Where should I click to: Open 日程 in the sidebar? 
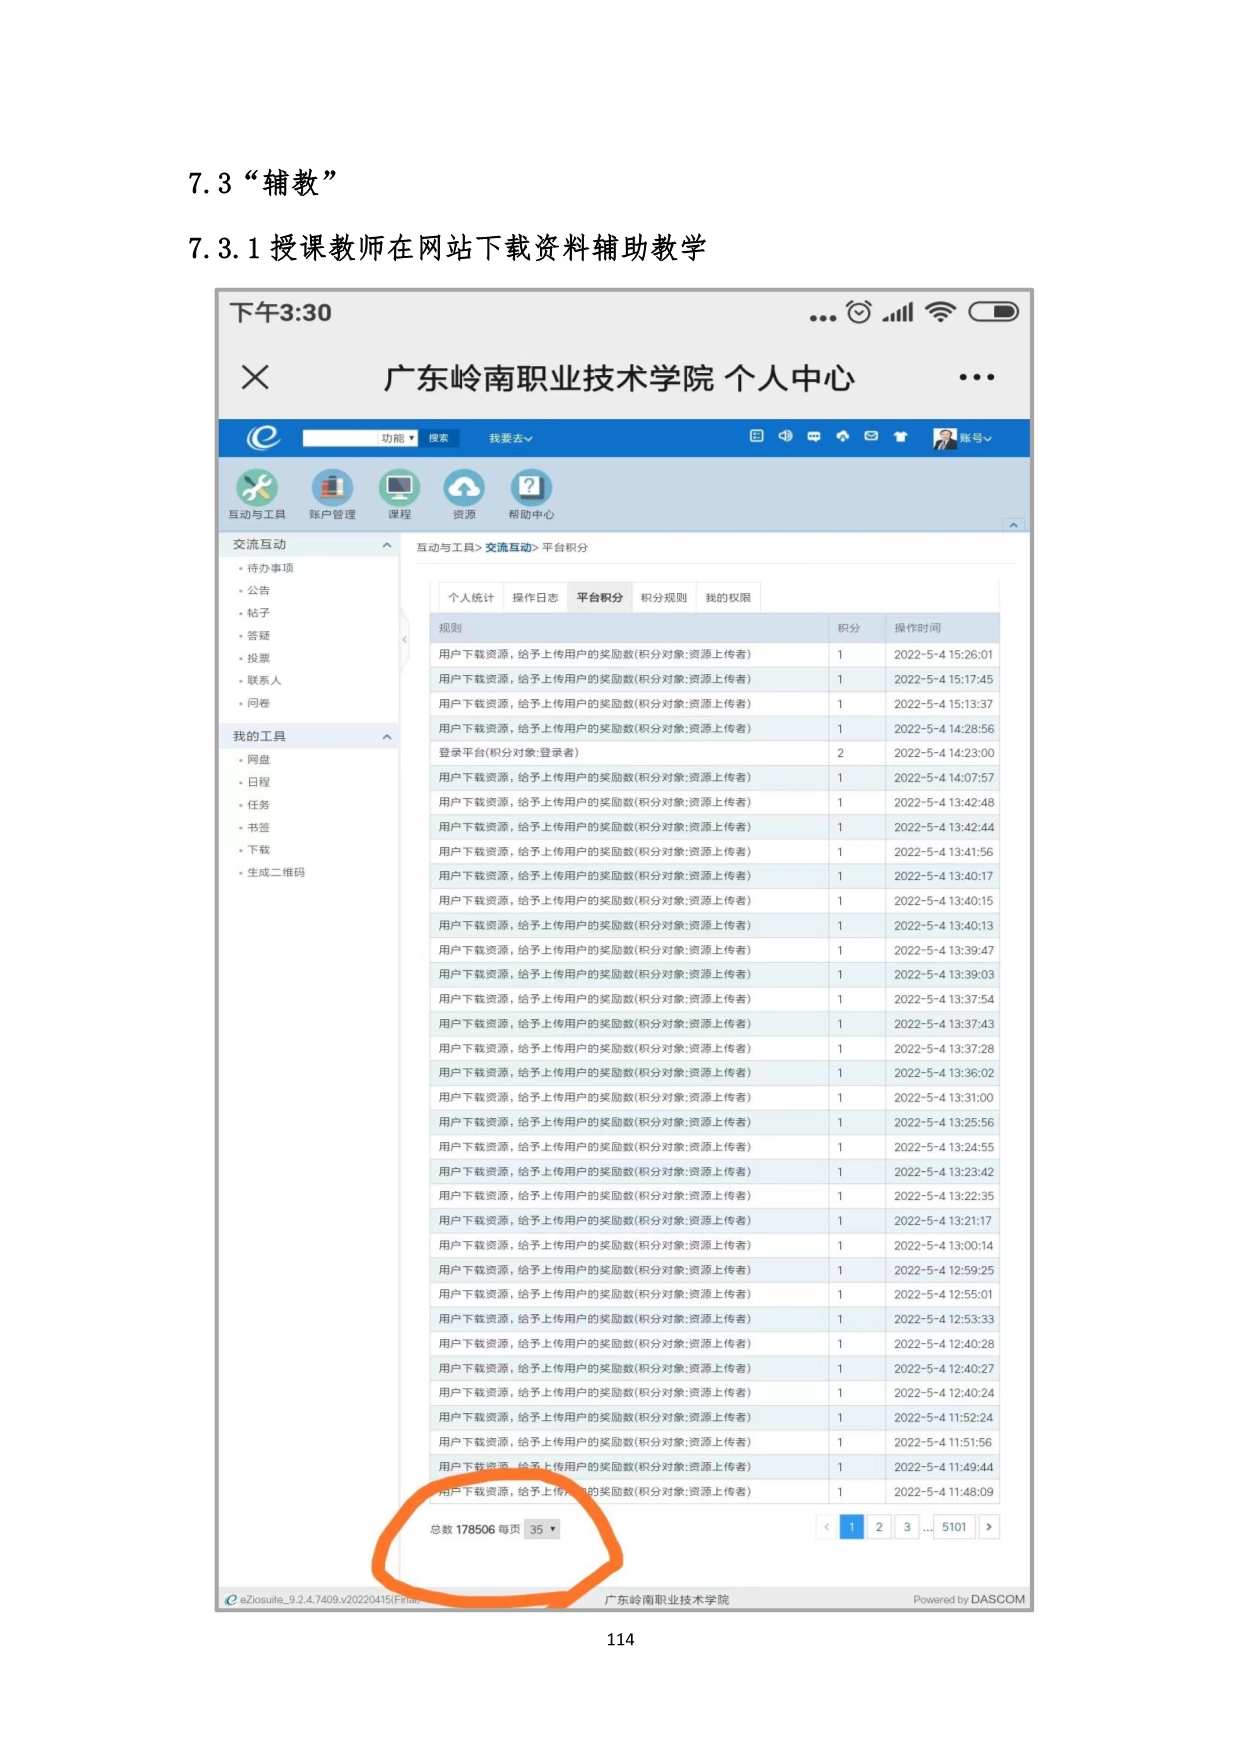258,782
